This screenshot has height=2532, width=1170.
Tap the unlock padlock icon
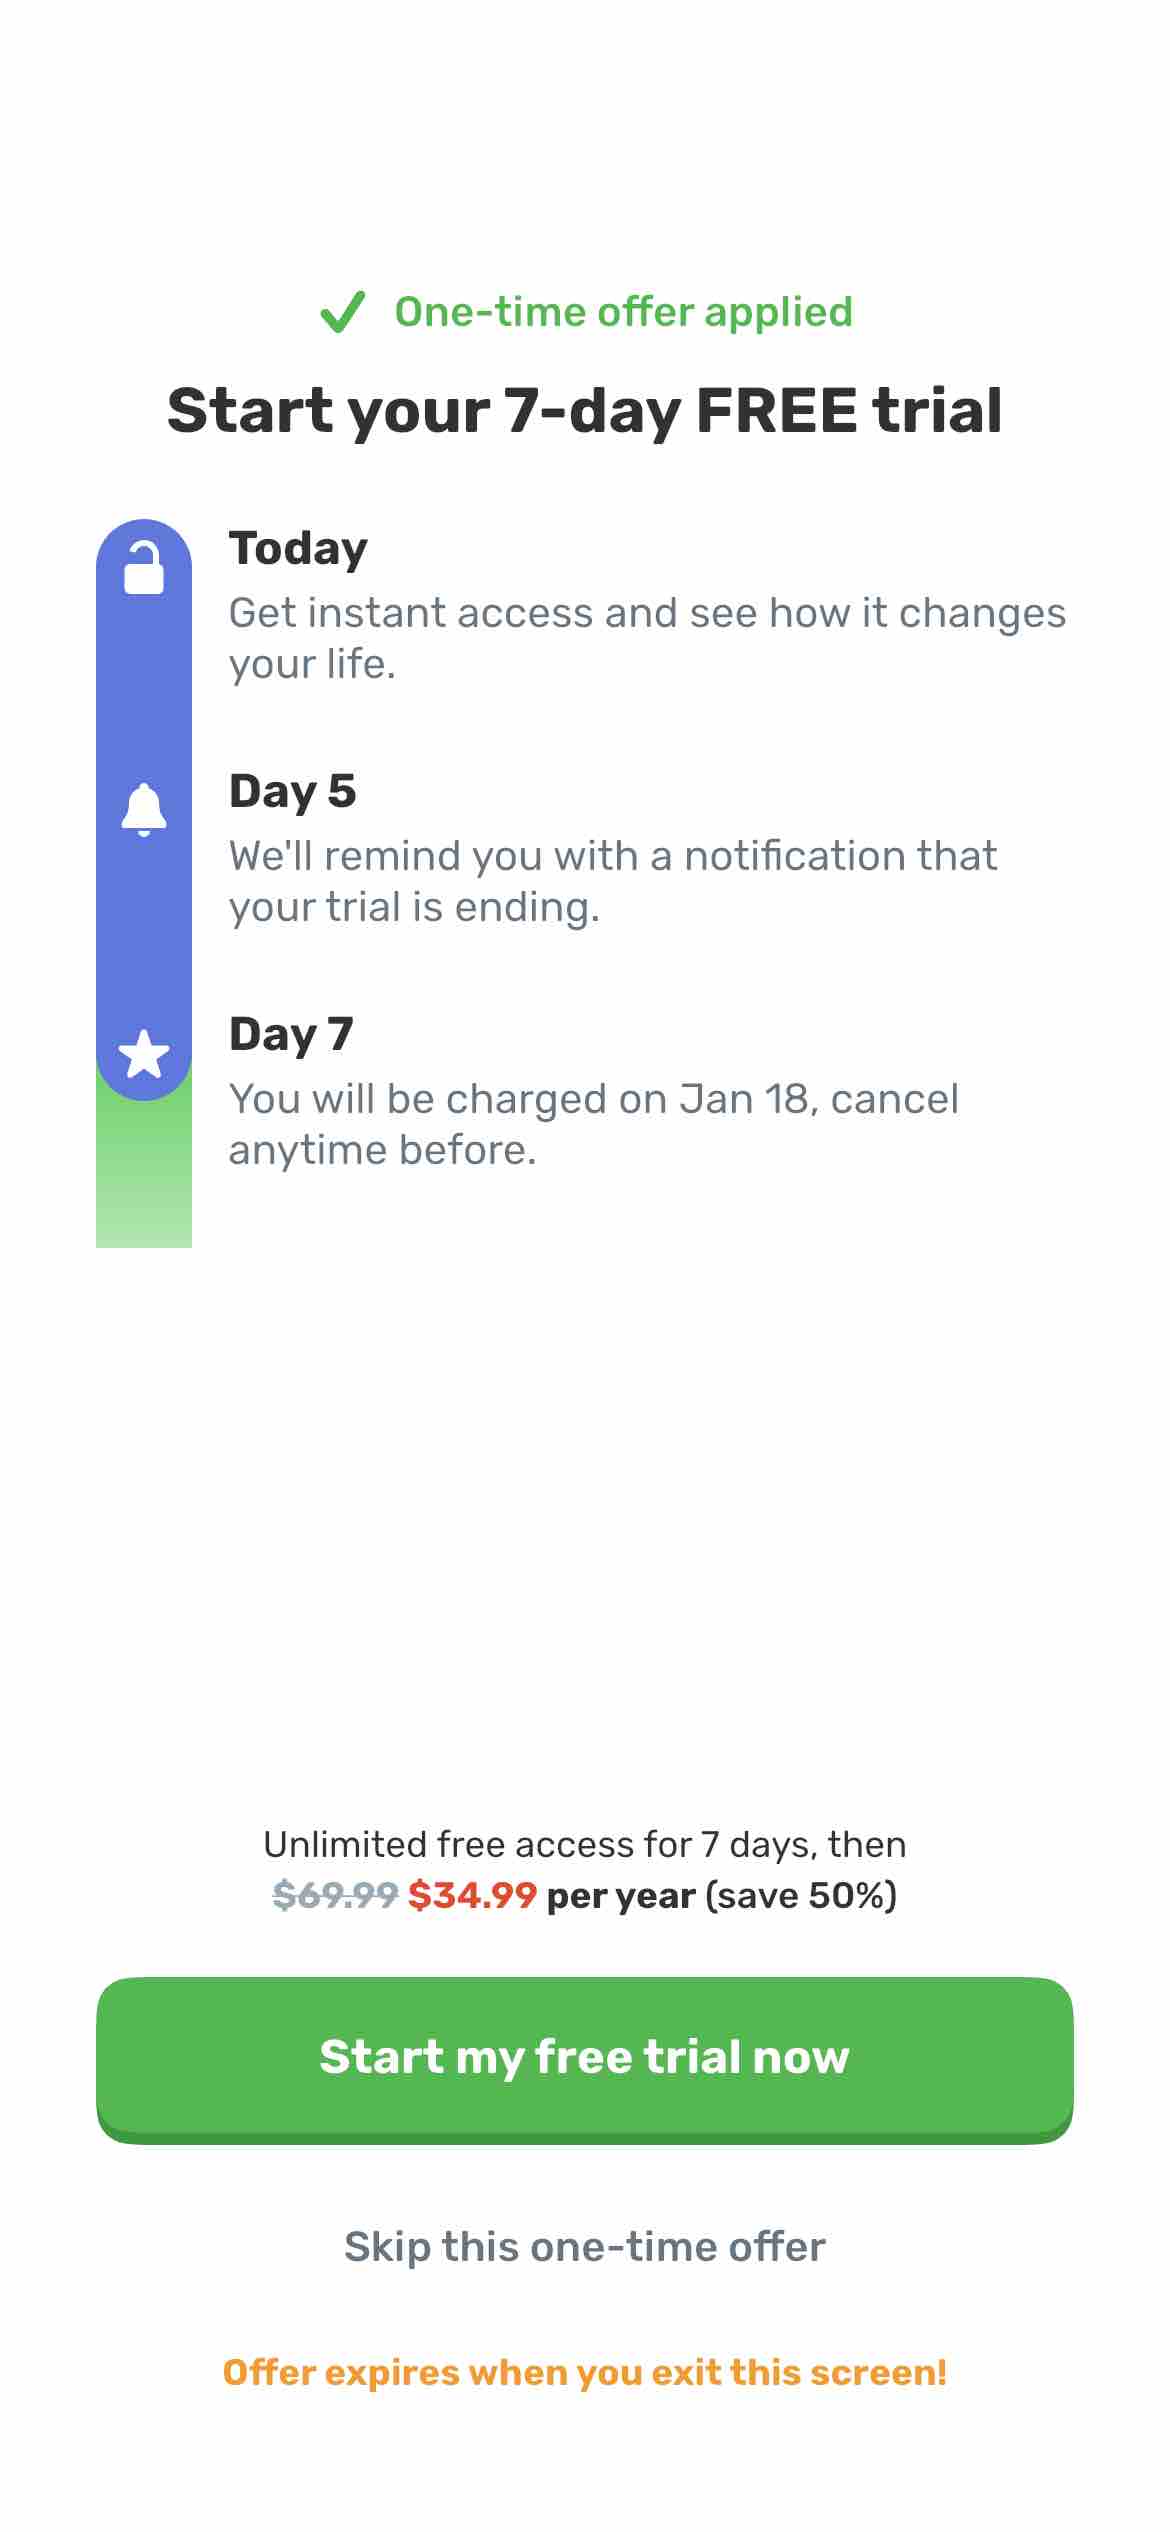[x=144, y=568]
